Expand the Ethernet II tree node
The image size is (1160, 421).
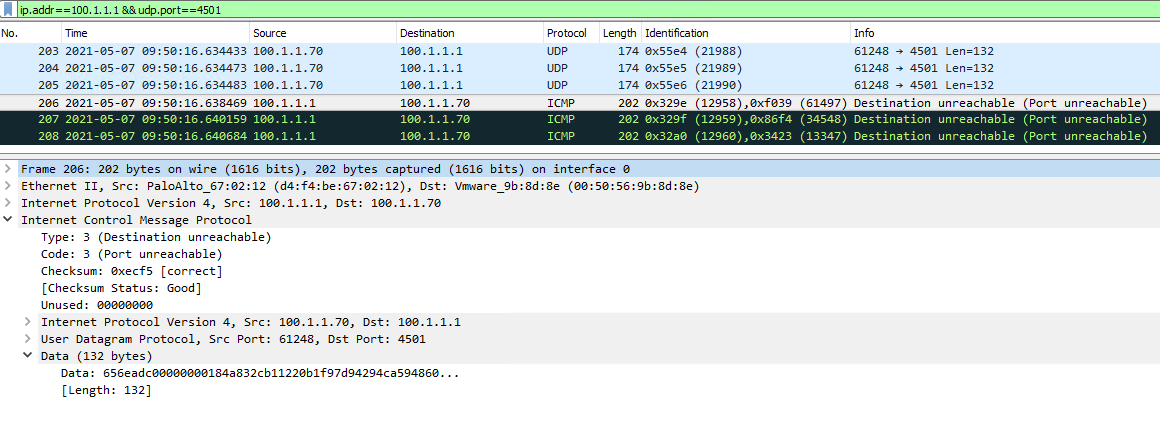(7, 186)
